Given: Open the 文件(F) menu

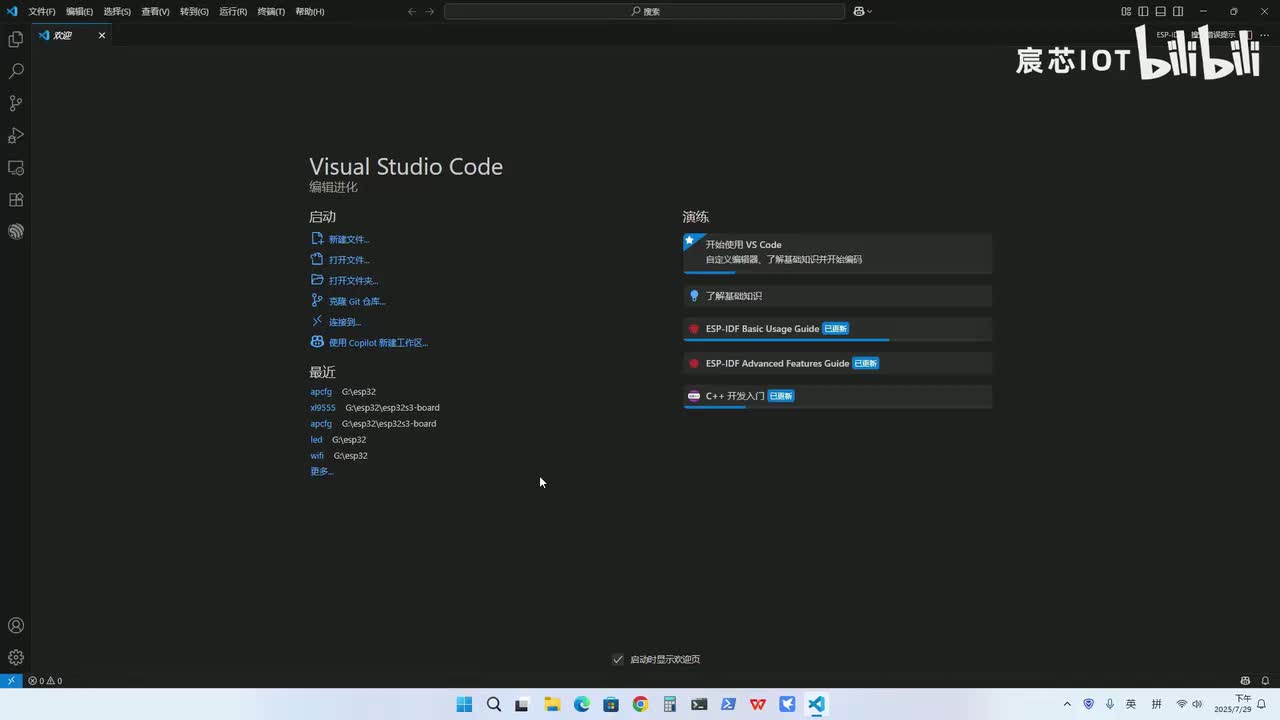Looking at the screenshot, I should click(42, 12).
